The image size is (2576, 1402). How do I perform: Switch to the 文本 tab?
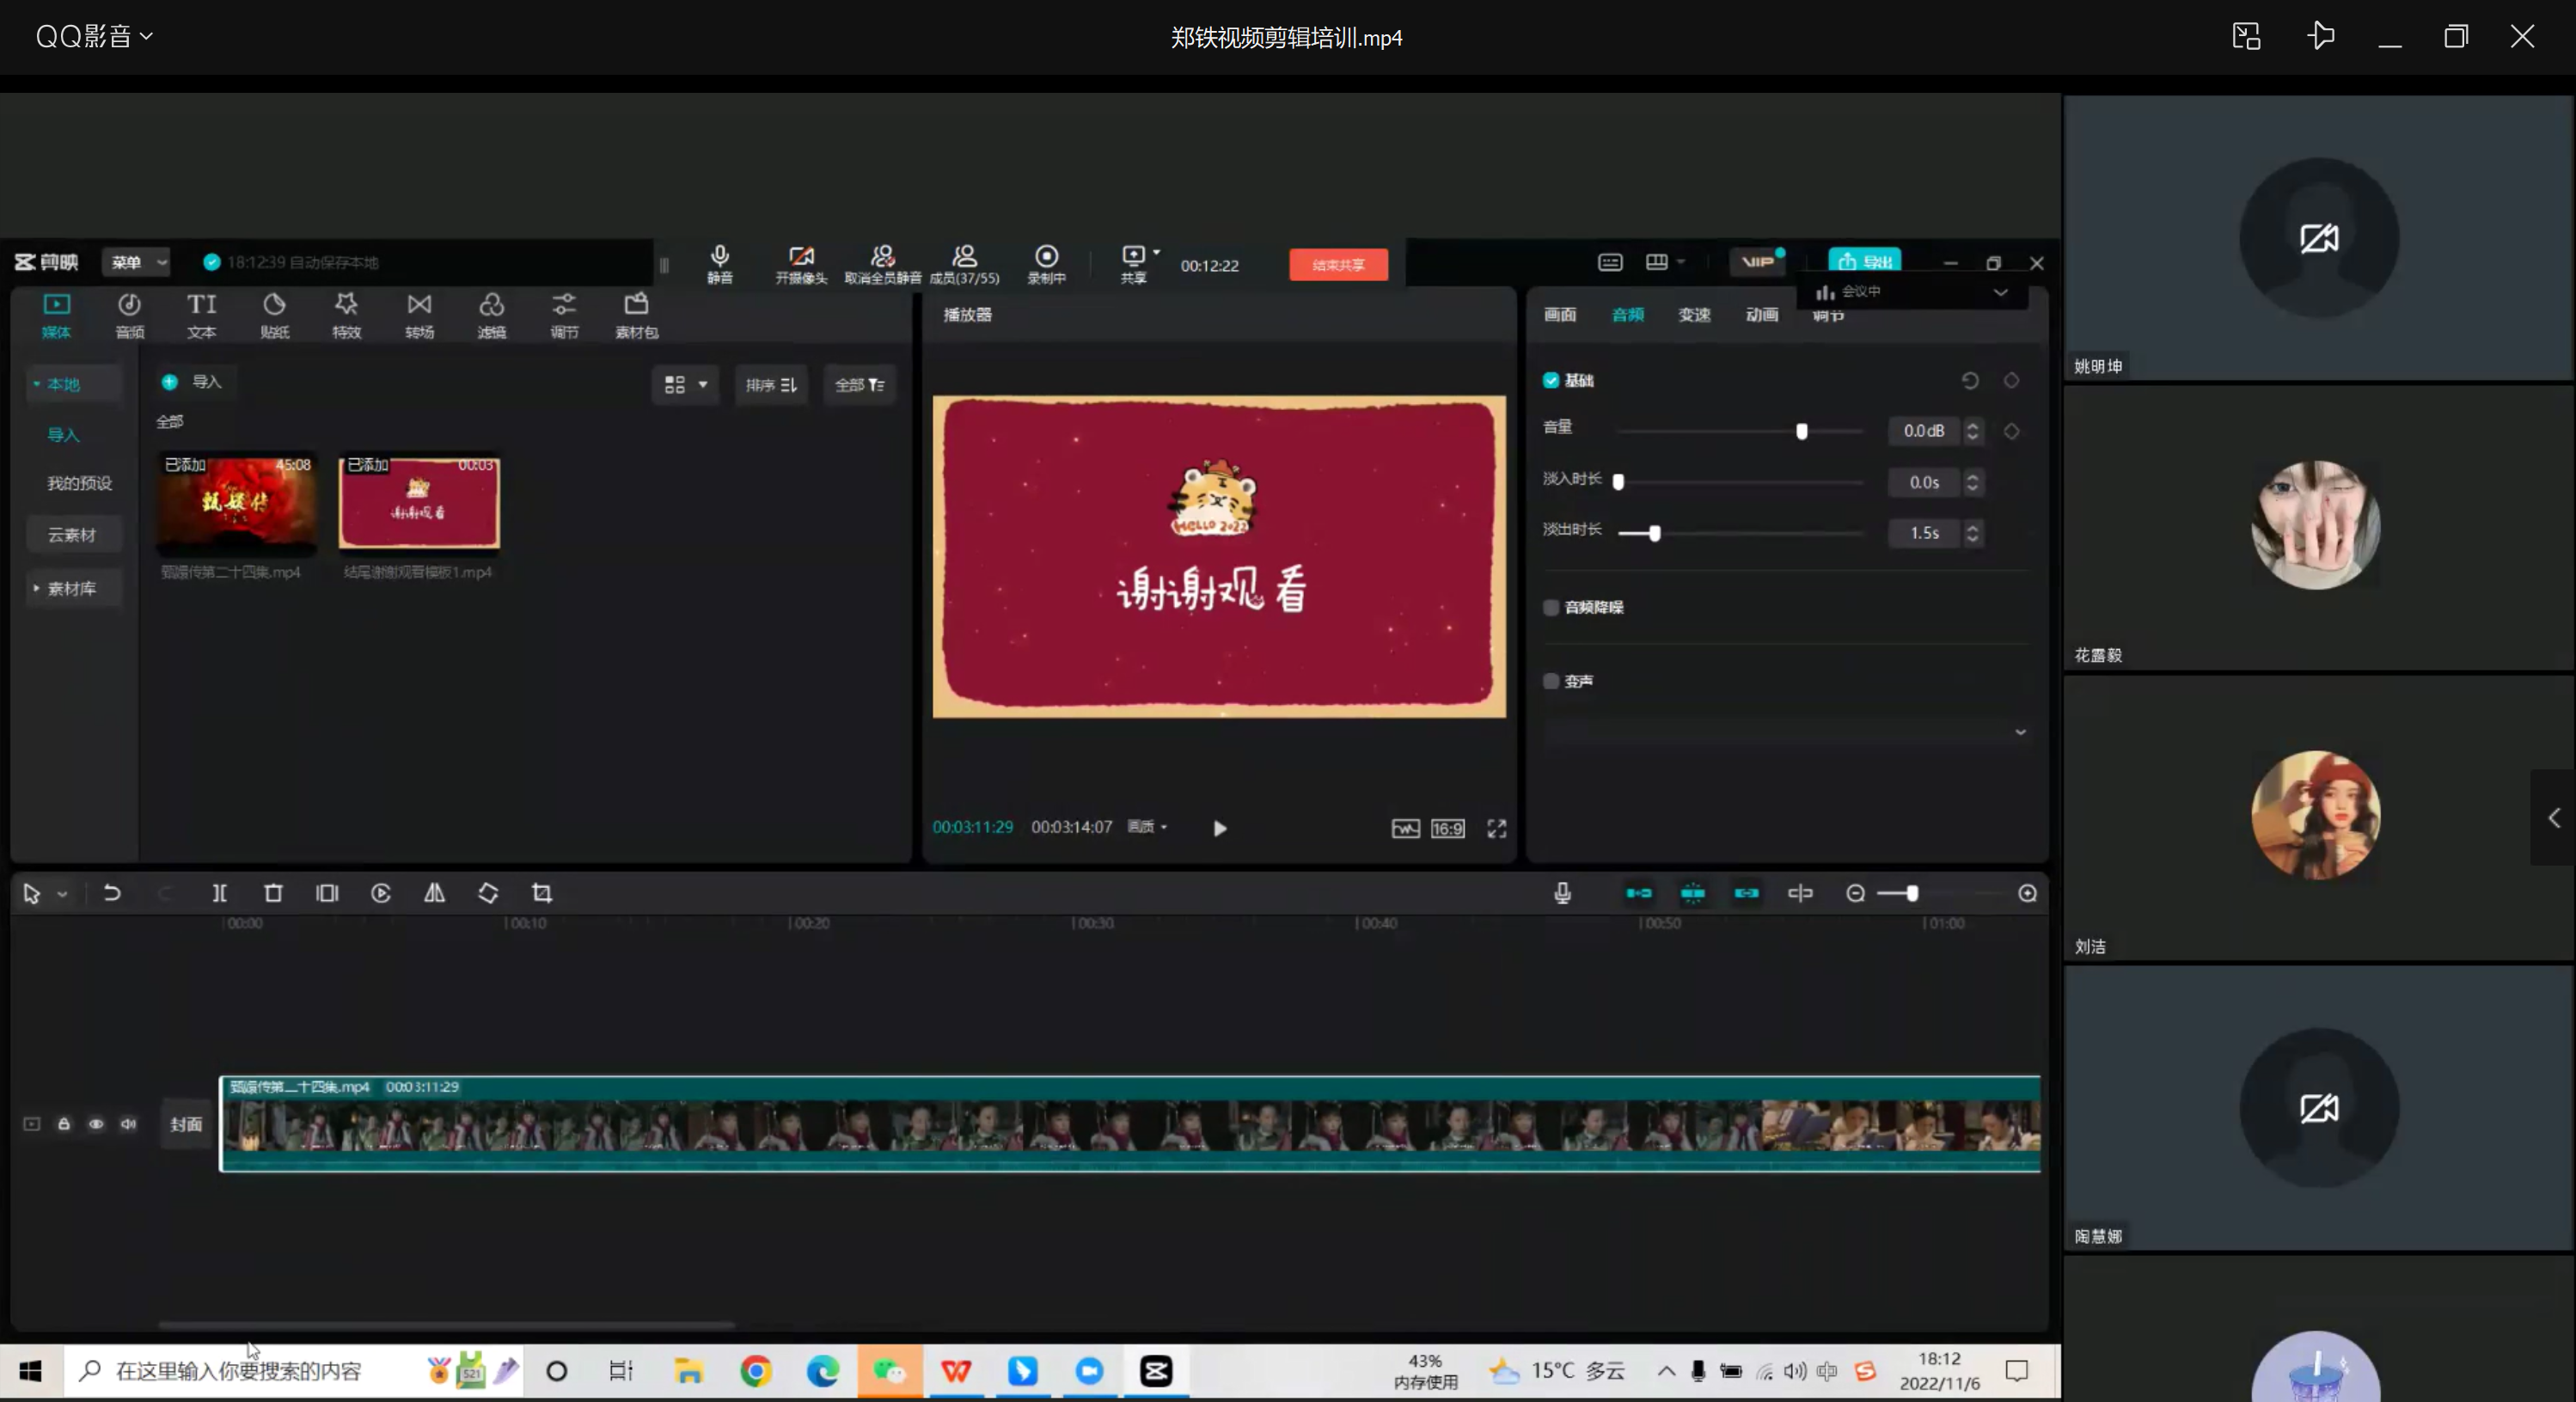pos(201,316)
